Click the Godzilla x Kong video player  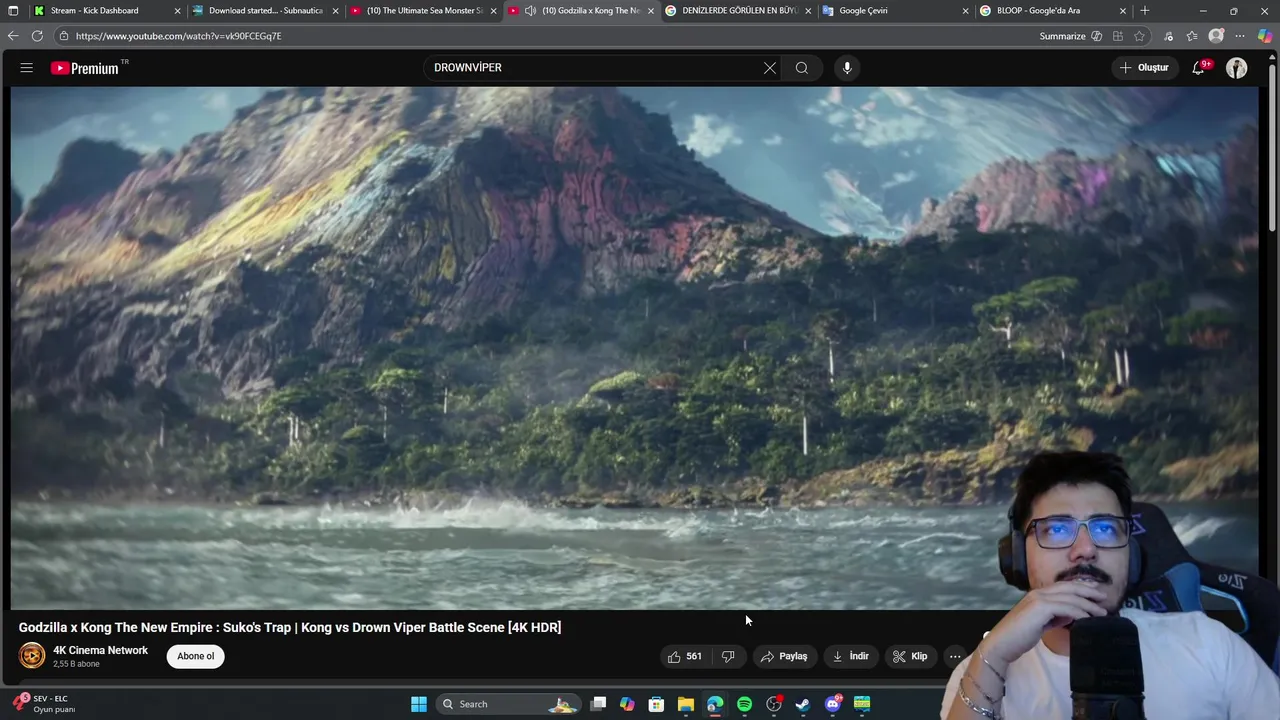tap(635, 348)
